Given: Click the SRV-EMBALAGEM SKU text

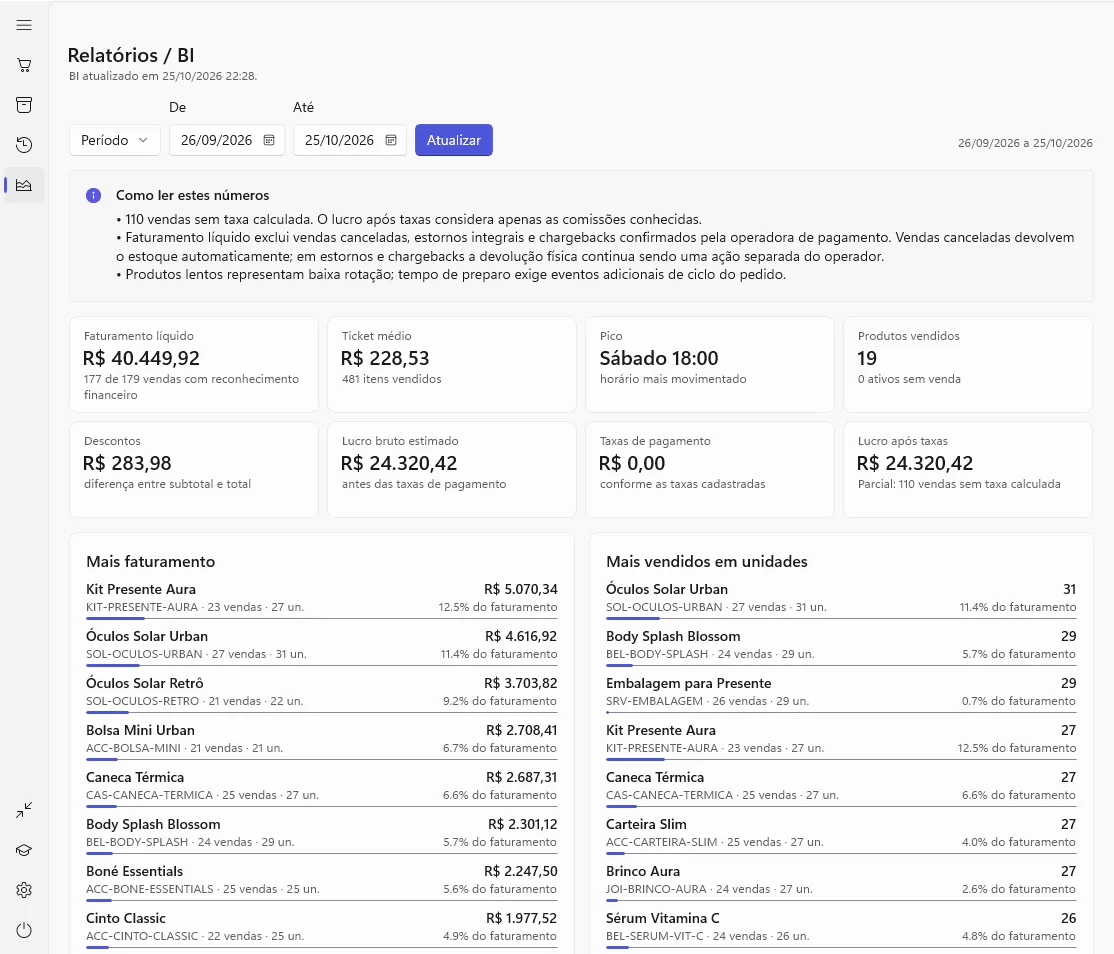Looking at the screenshot, I should (654, 701).
